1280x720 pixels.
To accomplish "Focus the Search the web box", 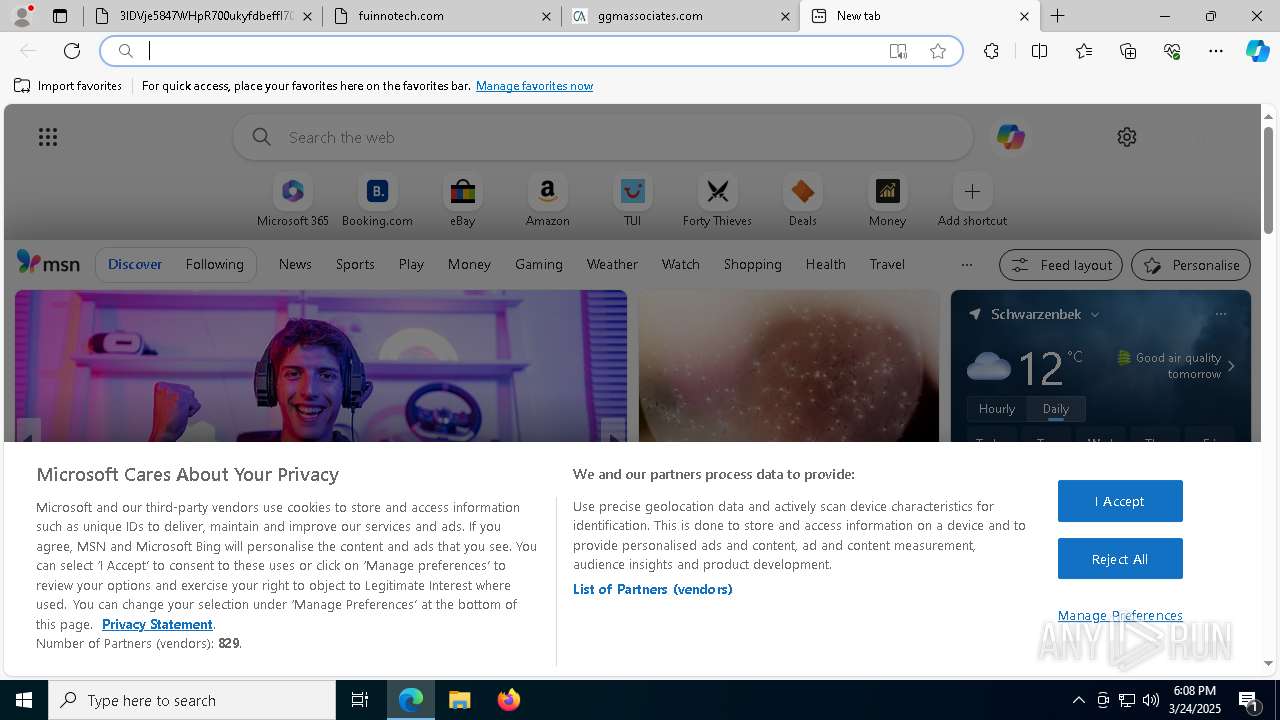I will [x=603, y=137].
